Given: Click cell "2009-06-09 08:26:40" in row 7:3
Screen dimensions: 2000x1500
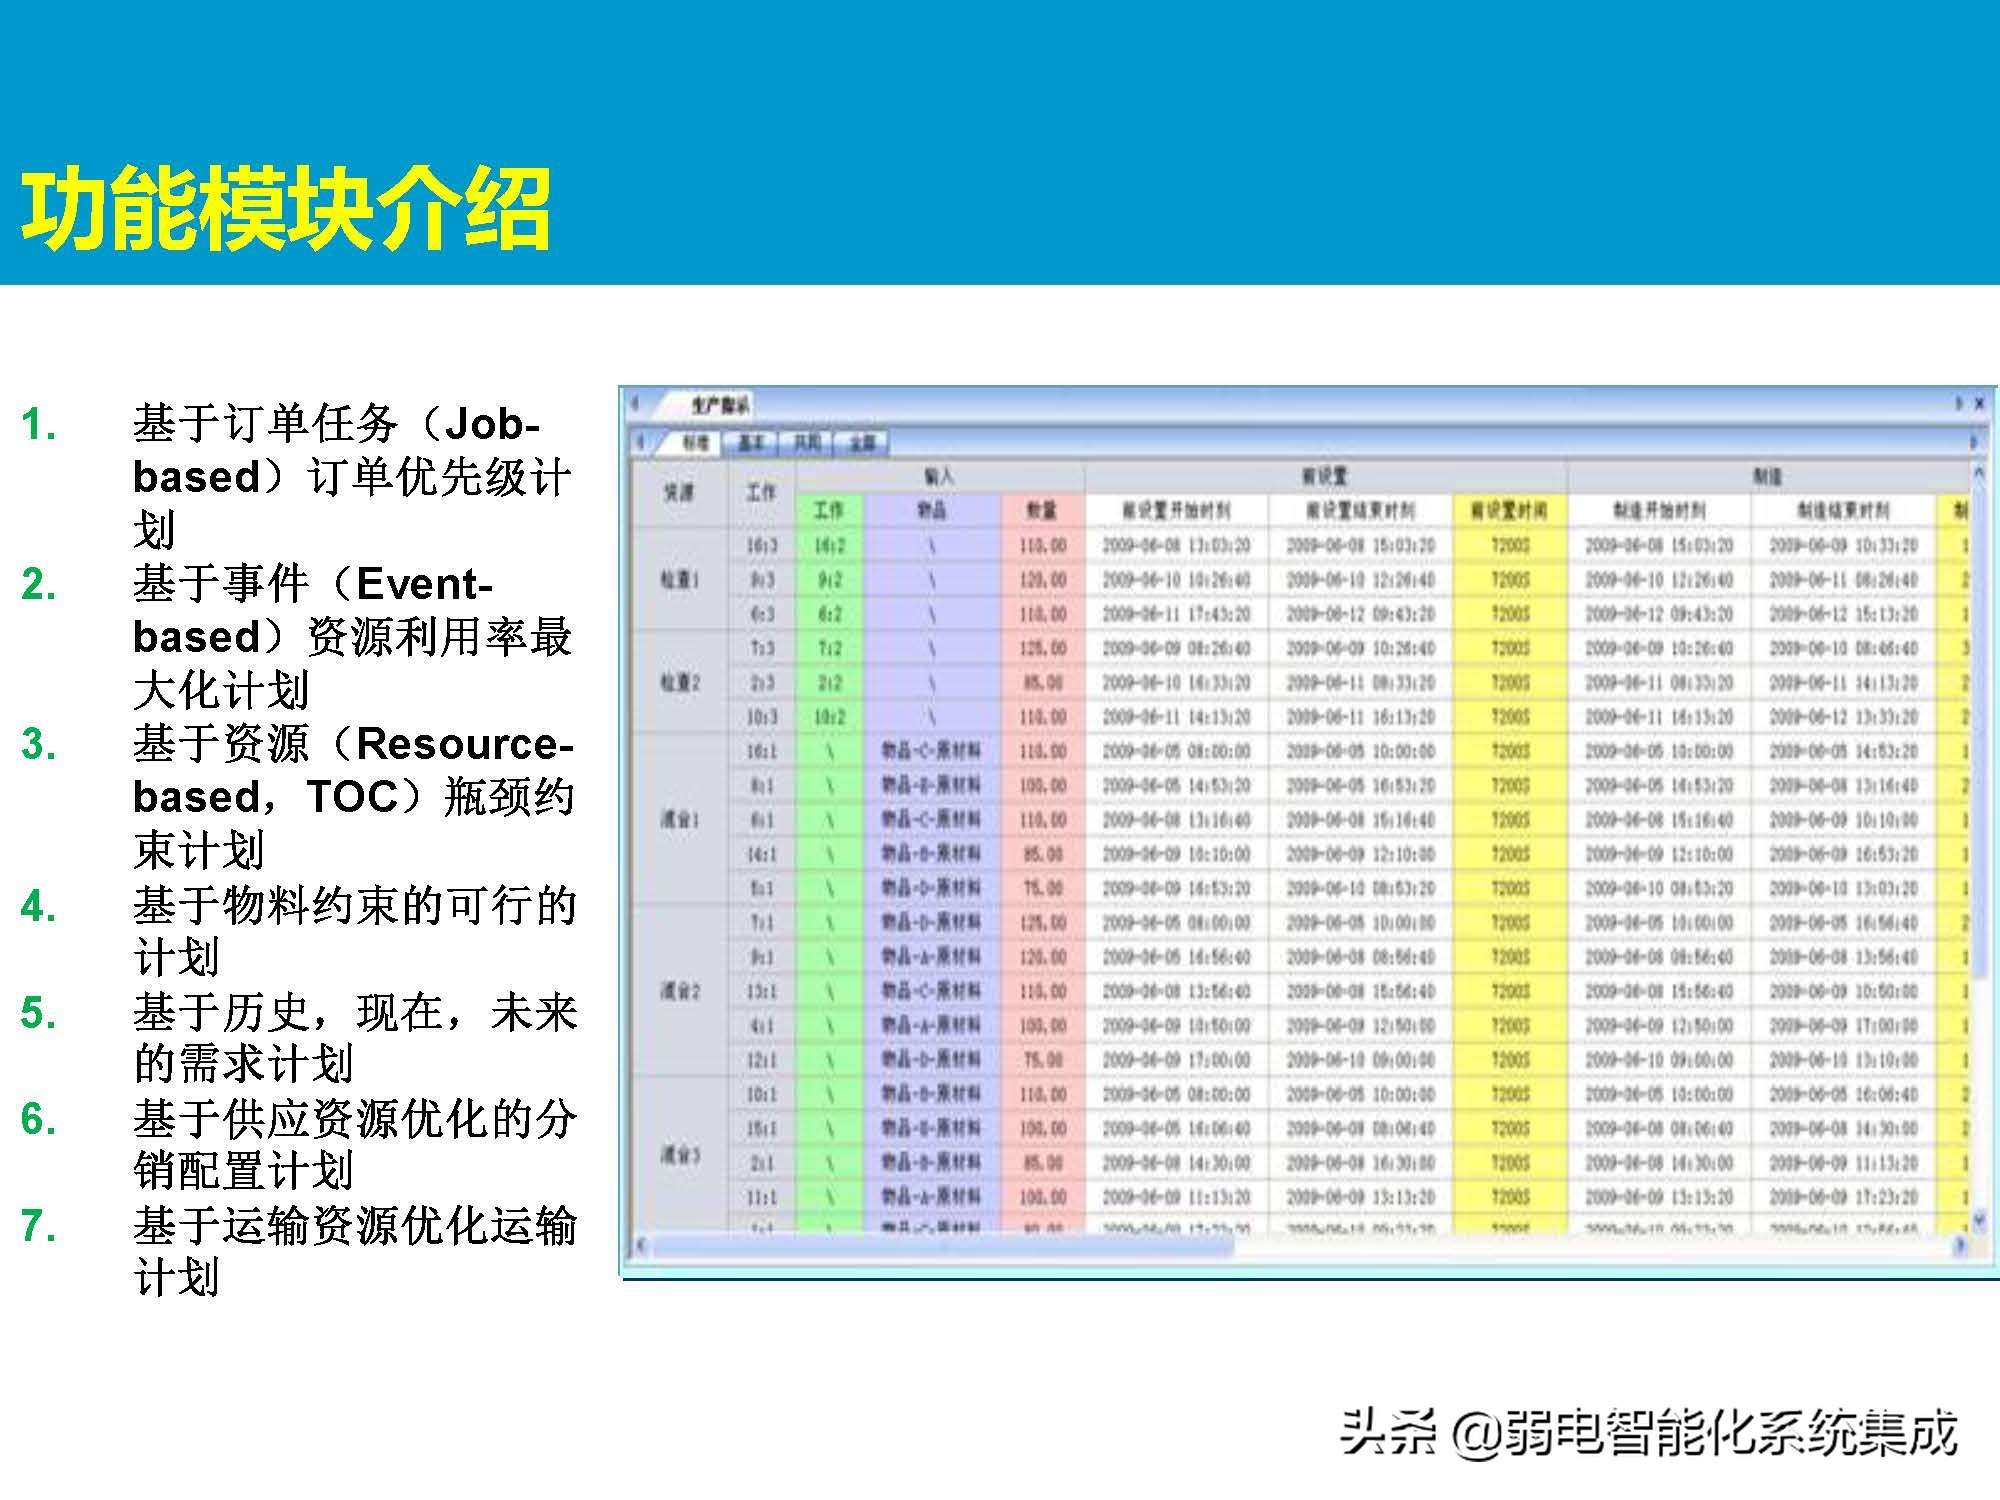Looking at the screenshot, I should [x=1176, y=649].
